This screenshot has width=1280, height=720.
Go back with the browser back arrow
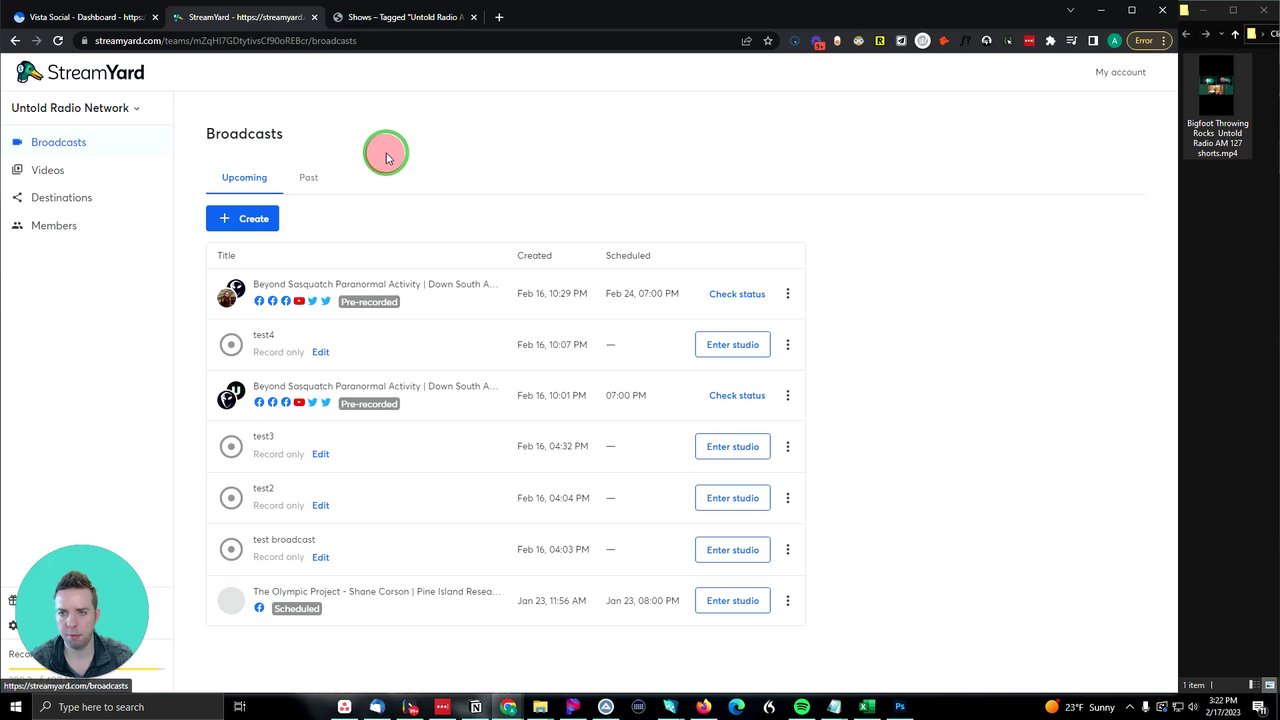15,41
